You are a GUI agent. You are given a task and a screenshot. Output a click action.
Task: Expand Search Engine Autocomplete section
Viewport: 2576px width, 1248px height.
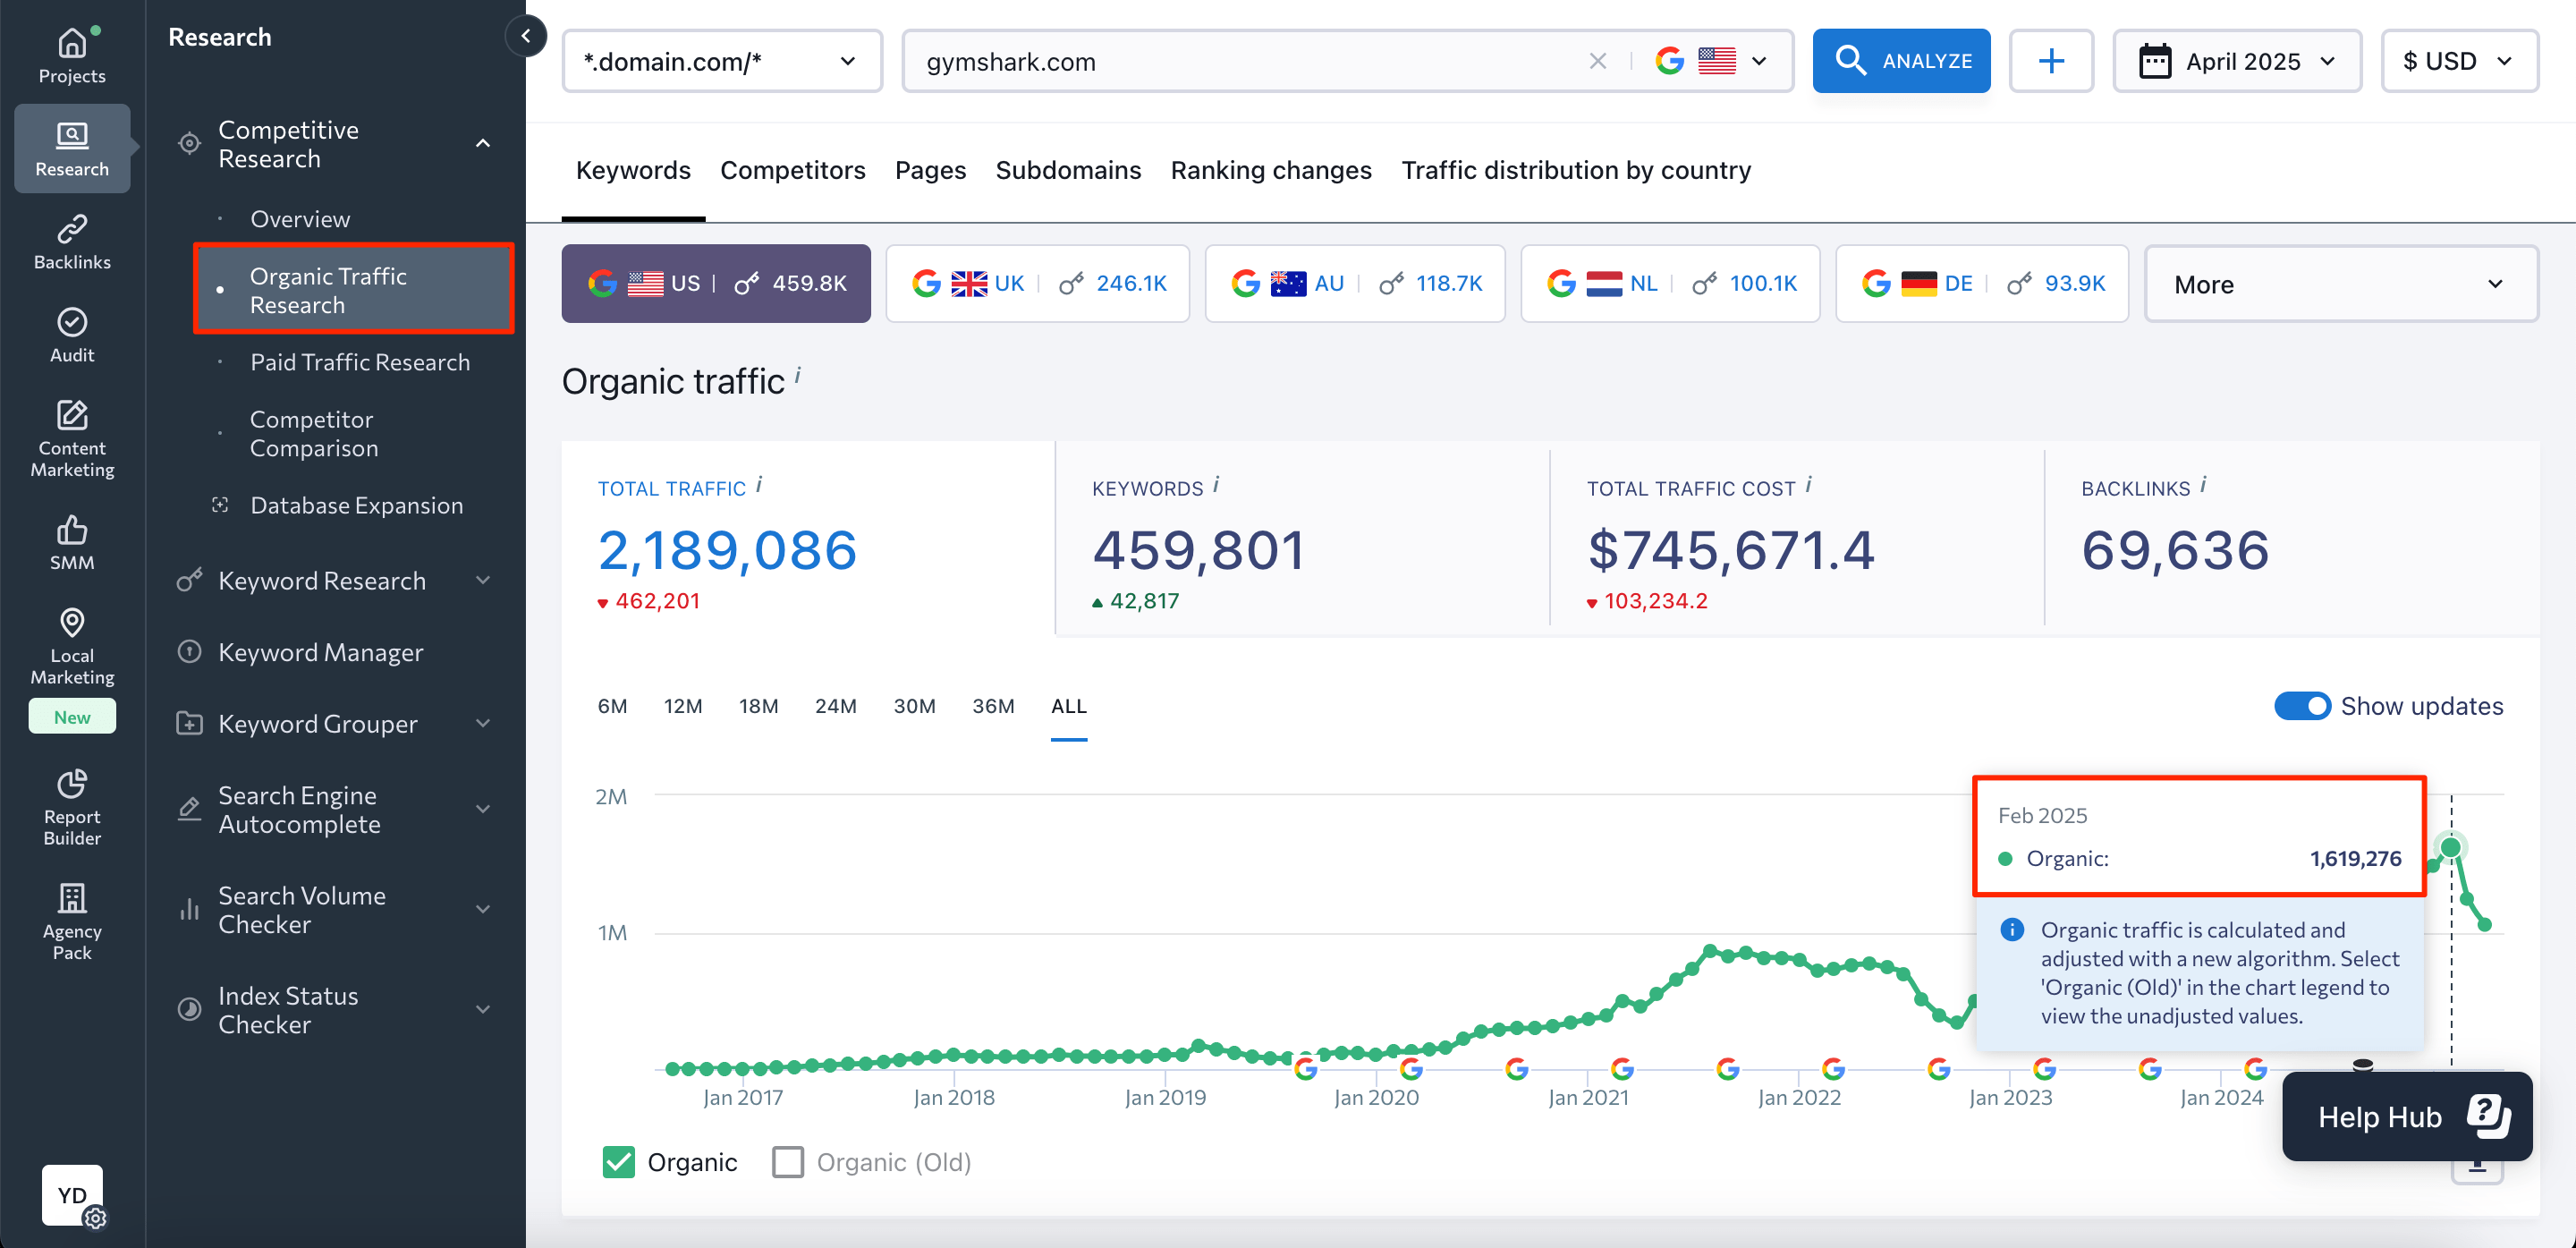483,809
